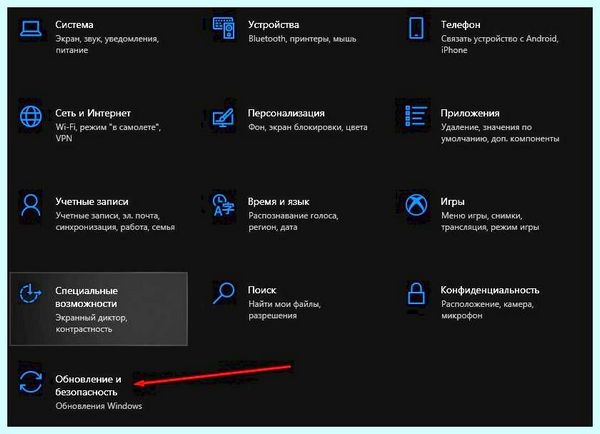This screenshot has height=434, width=600.
Task: Click the Специальные возможности icon
Action: (x=30, y=294)
